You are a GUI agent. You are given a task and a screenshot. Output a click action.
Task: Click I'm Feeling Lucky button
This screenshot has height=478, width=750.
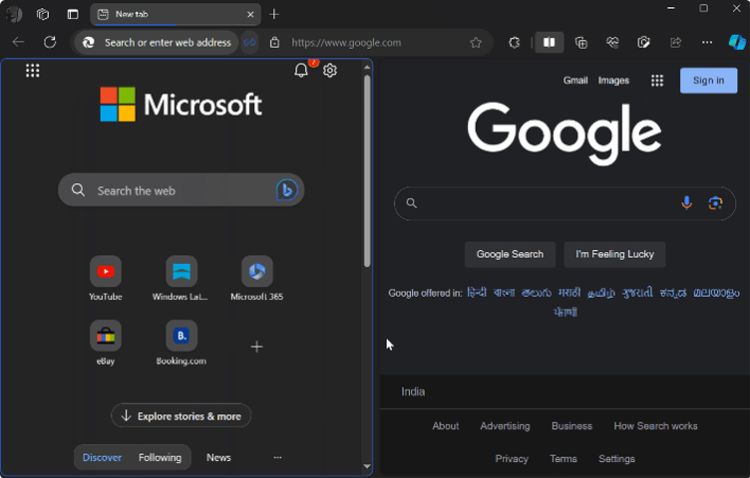(x=615, y=254)
